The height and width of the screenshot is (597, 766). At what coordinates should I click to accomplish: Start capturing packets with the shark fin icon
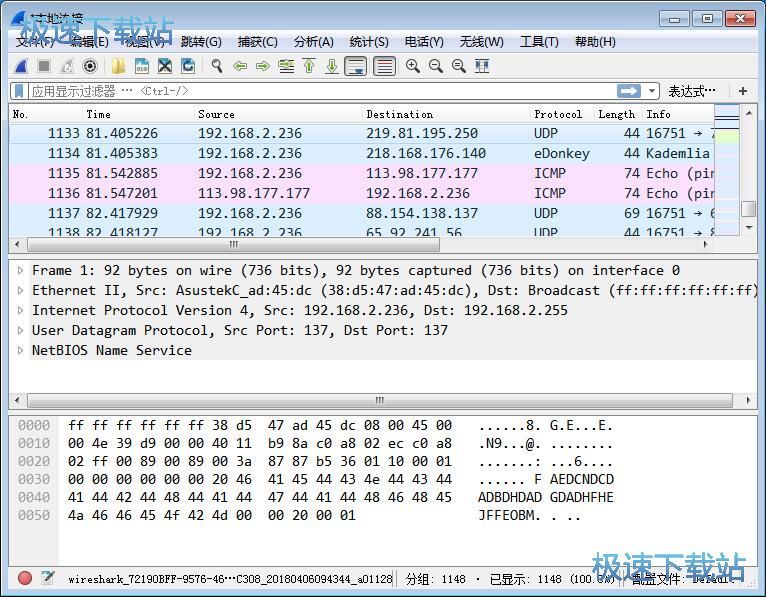pos(21,66)
